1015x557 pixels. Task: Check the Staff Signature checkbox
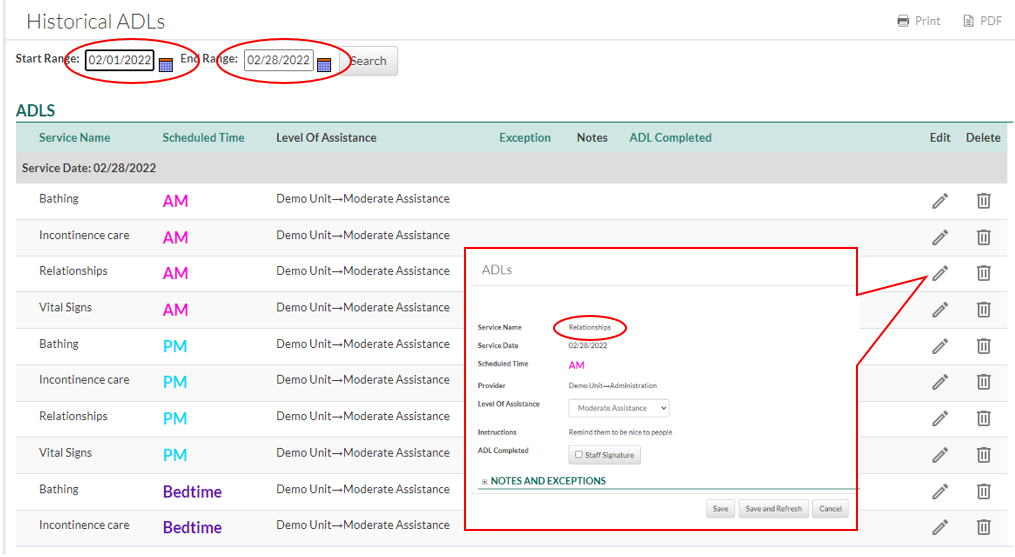coord(579,455)
